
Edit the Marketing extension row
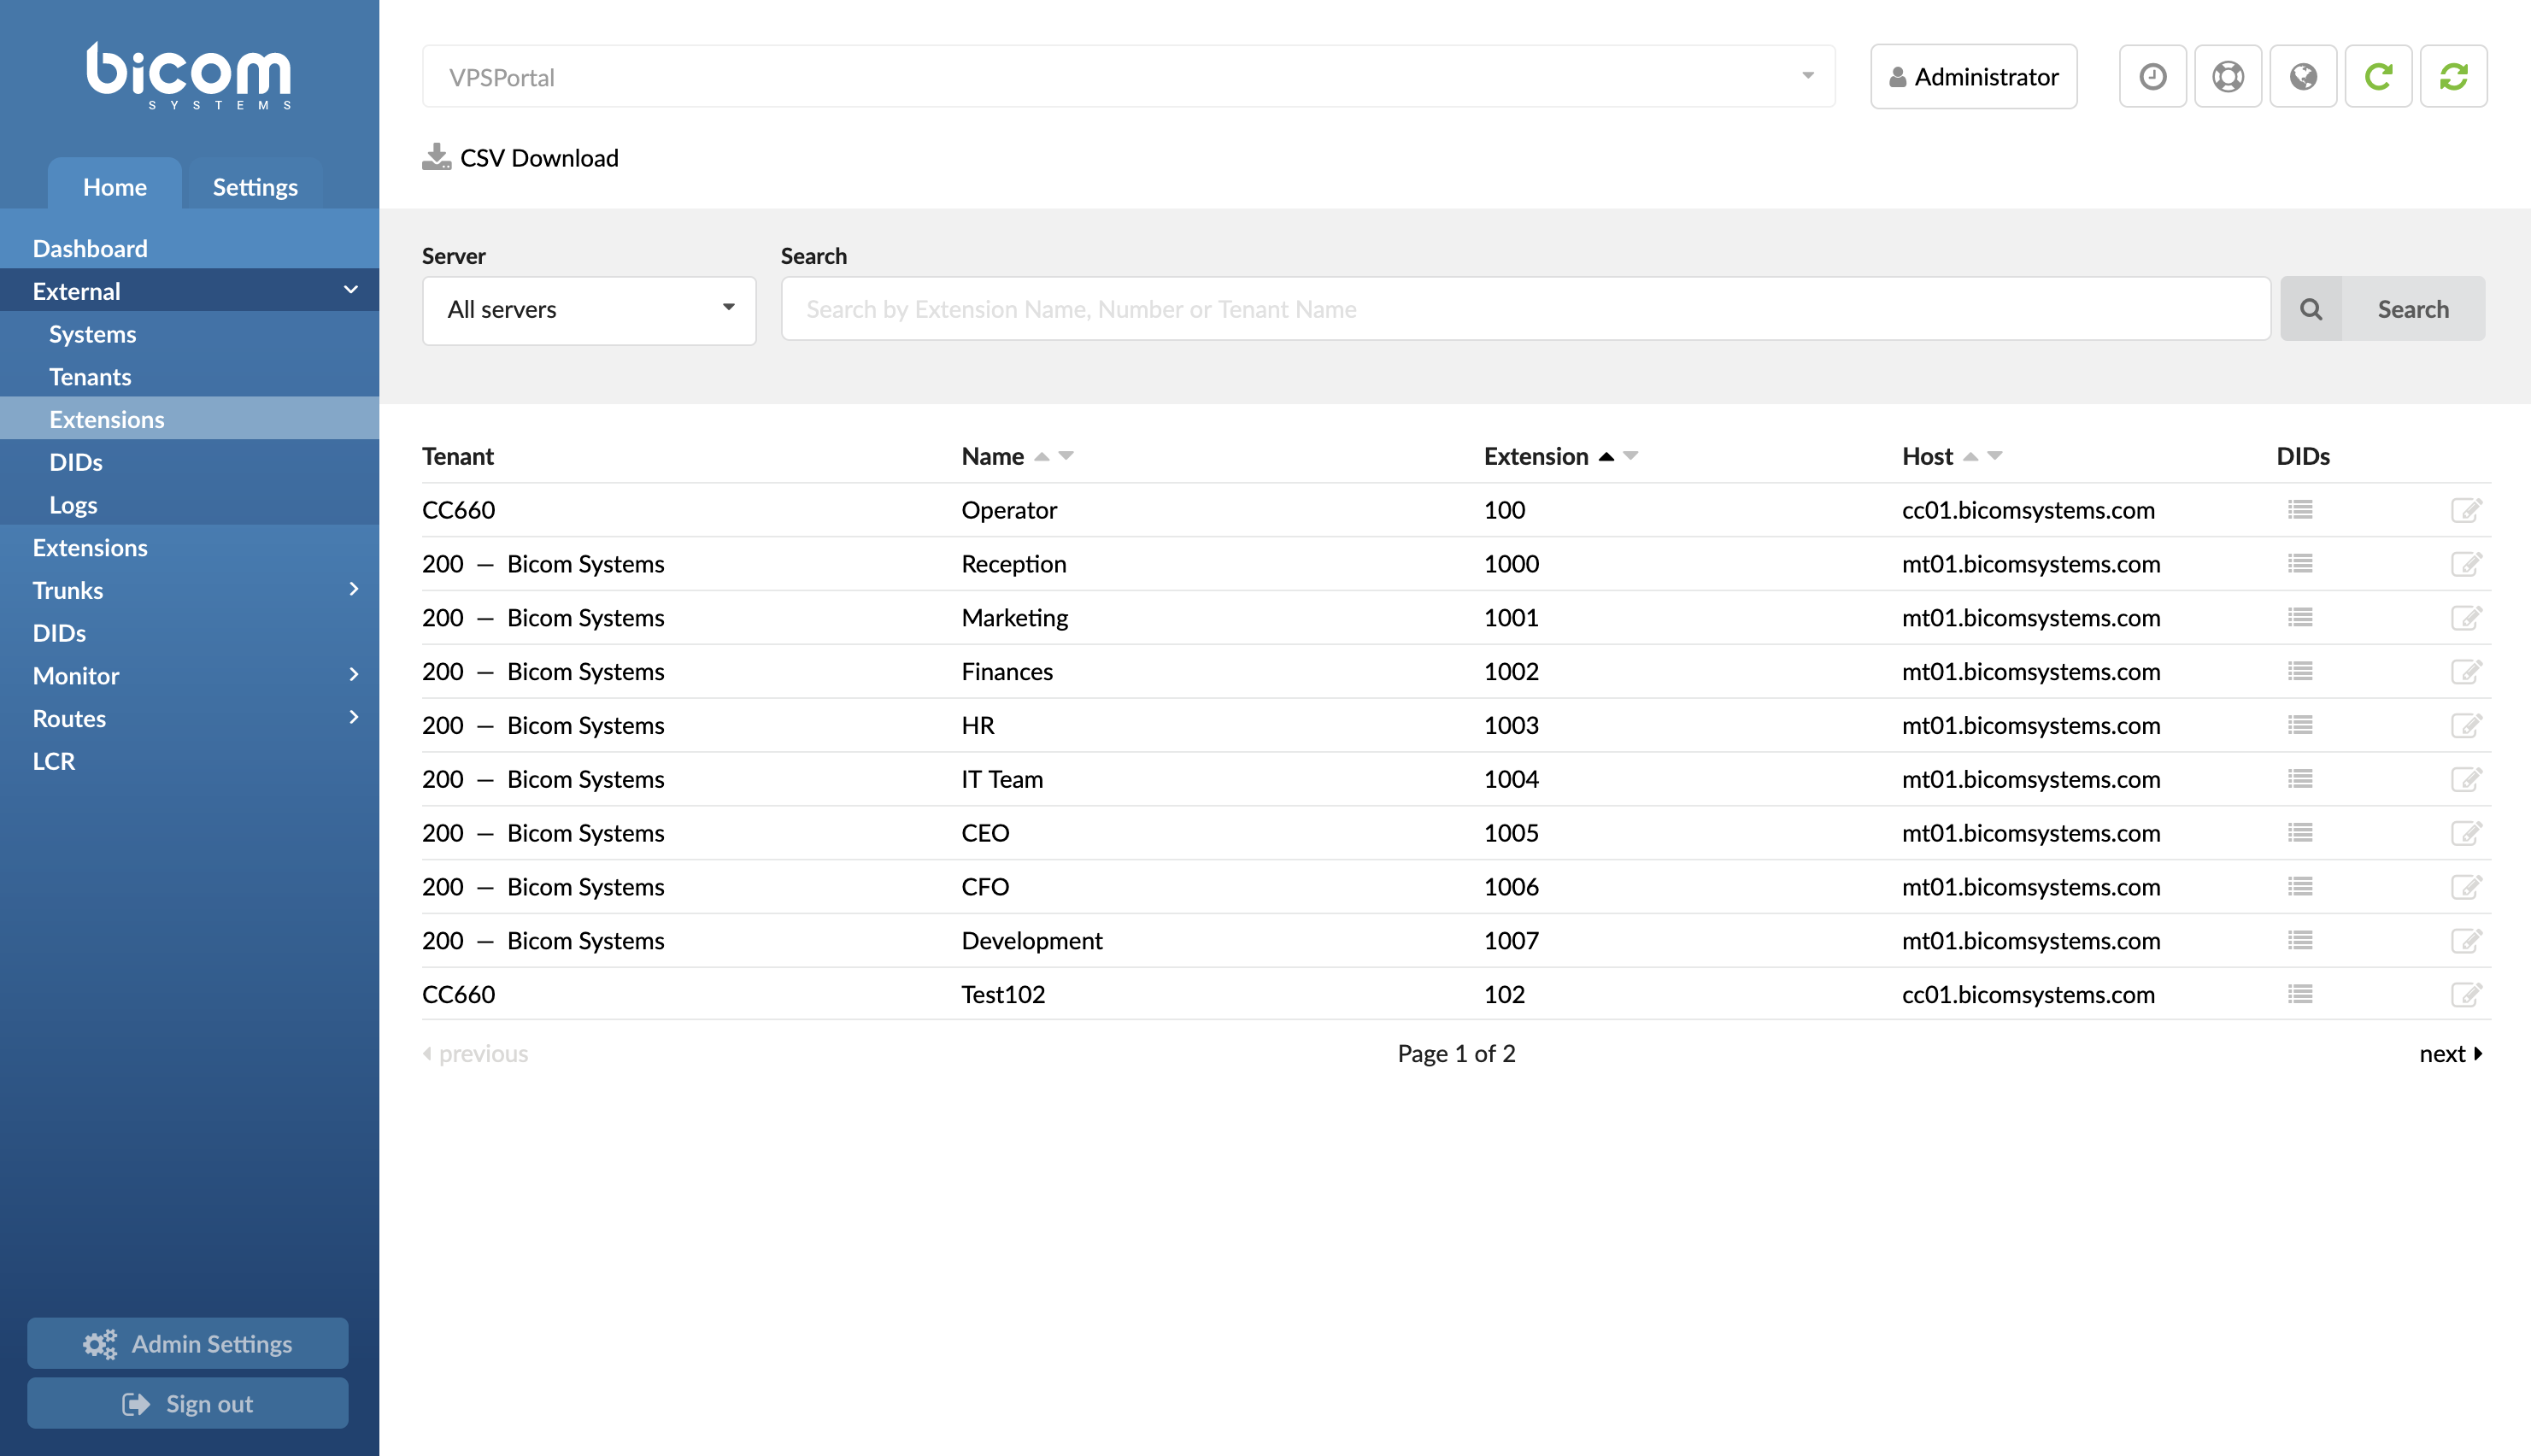pos(2466,618)
